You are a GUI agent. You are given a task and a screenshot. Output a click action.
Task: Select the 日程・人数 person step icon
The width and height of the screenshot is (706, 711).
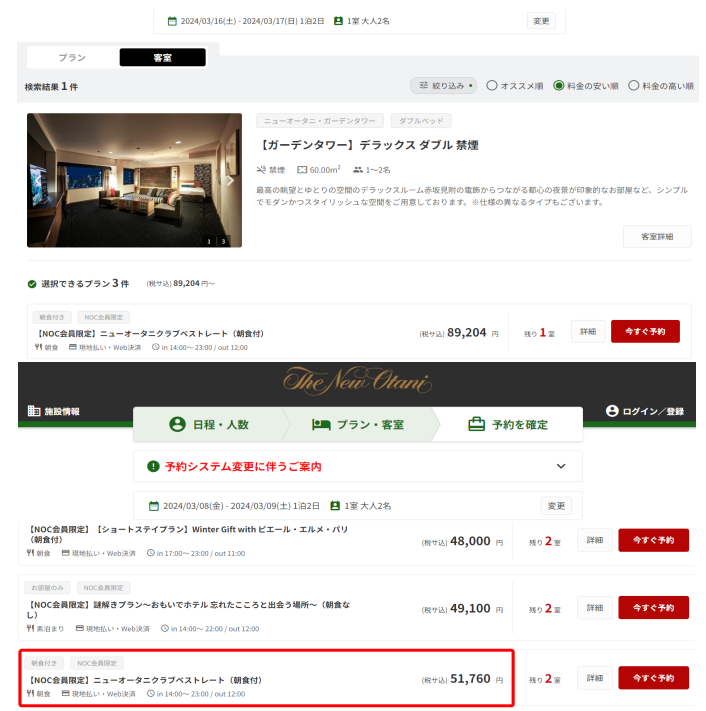point(177,424)
